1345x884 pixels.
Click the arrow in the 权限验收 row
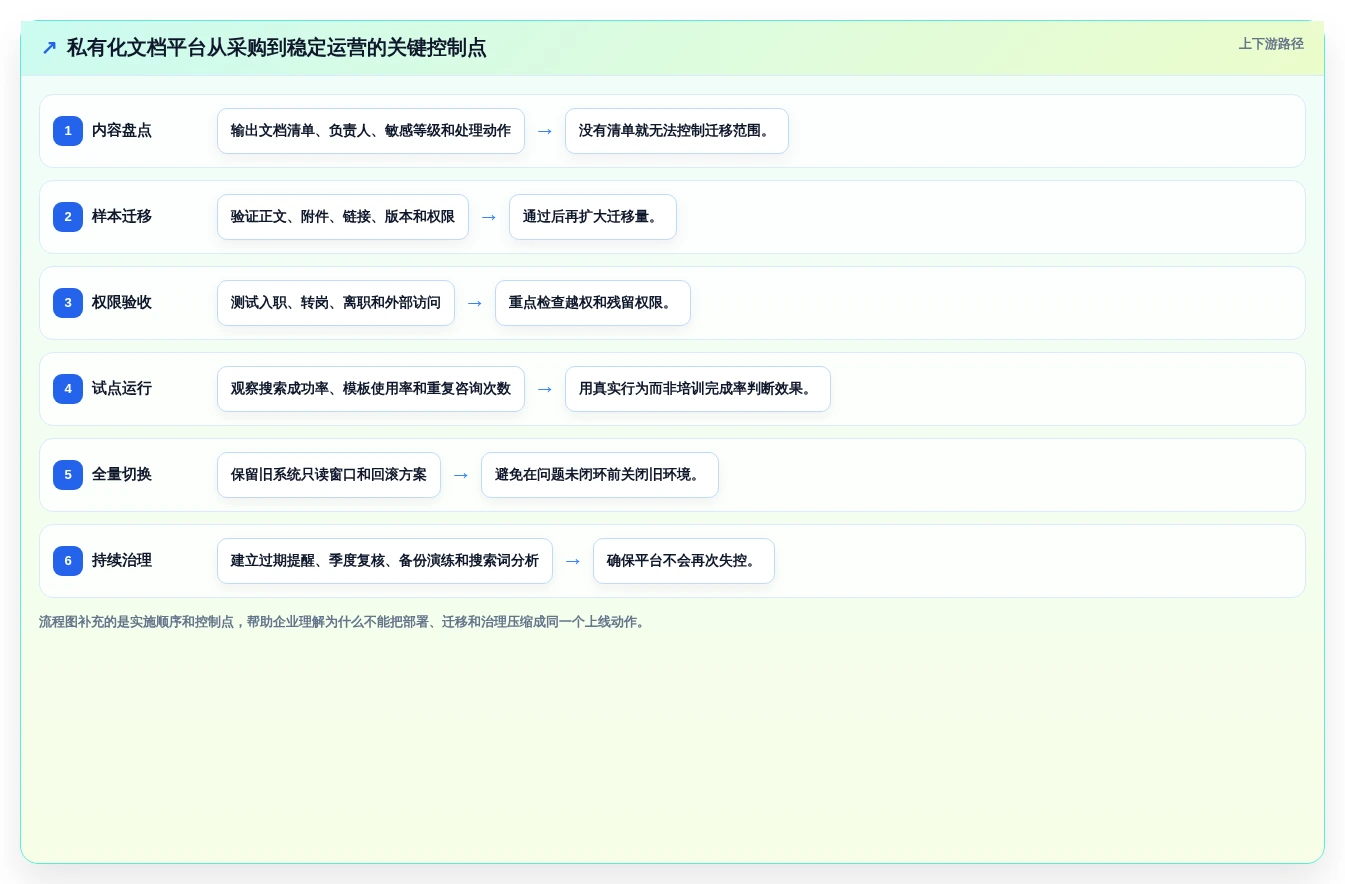(475, 303)
